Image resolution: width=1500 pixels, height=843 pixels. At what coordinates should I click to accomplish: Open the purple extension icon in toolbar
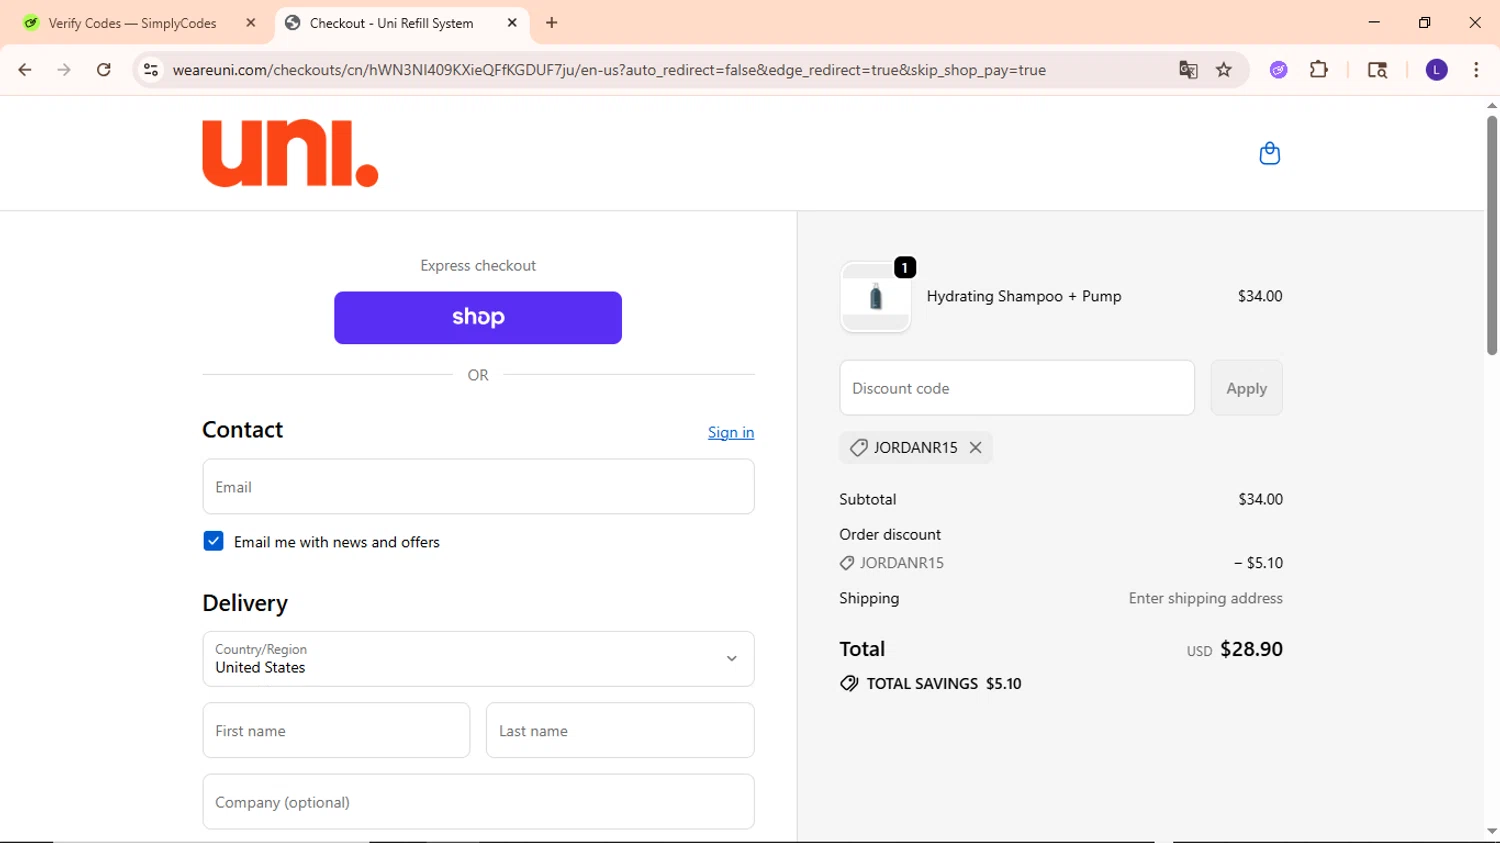coord(1278,70)
